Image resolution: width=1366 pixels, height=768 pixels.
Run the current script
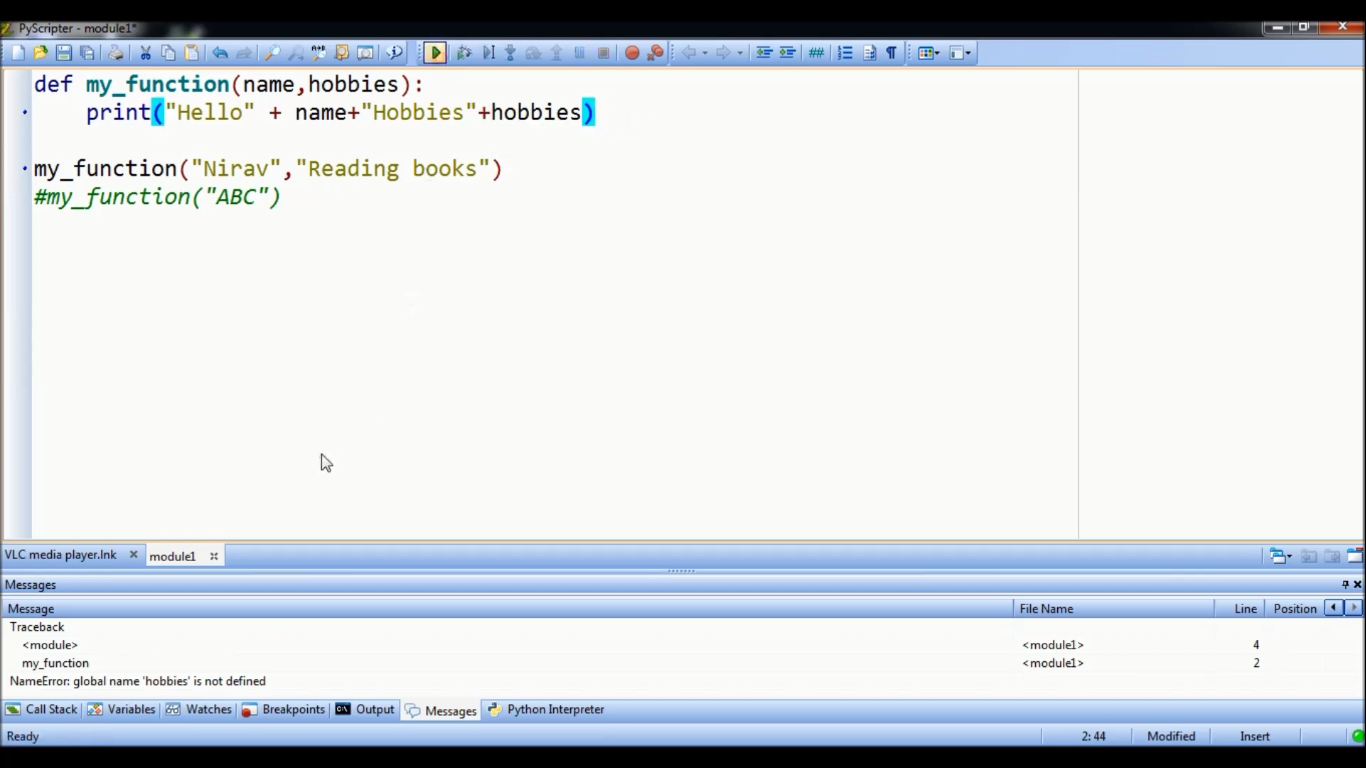coord(435,52)
